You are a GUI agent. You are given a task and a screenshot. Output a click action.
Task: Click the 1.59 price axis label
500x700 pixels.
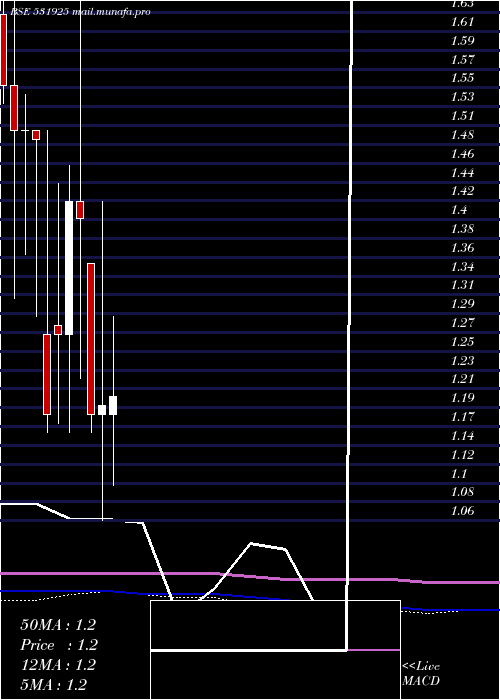click(463, 41)
